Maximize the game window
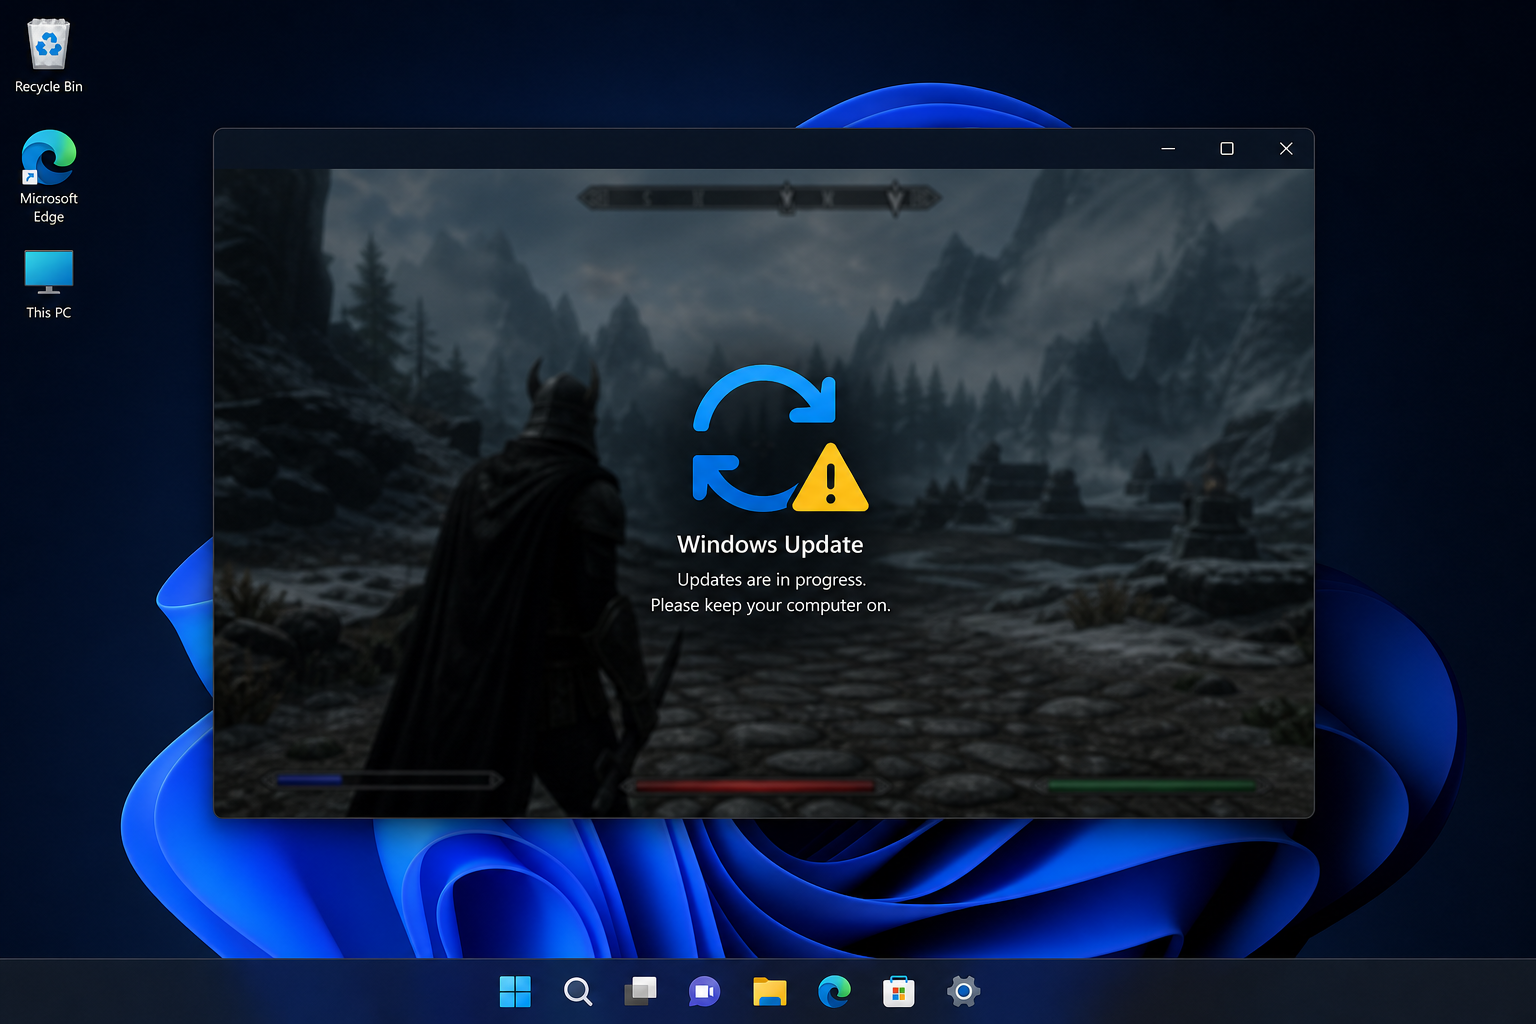 1227,149
